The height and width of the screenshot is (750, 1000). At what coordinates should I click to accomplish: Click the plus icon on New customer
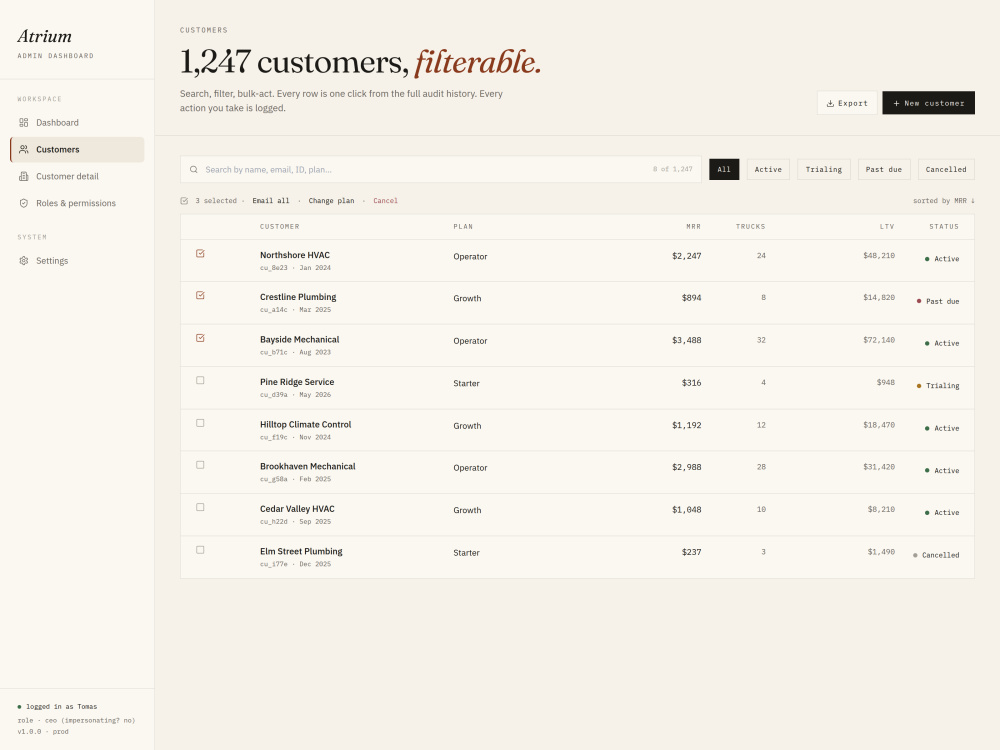tap(896, 103)
